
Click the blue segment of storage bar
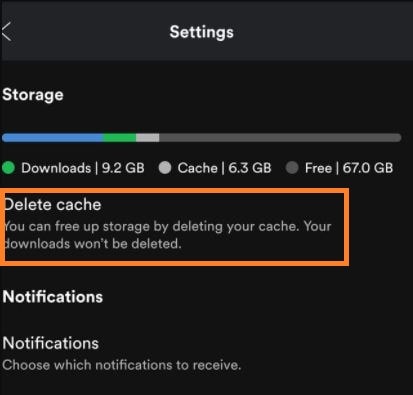pos(53,137)
